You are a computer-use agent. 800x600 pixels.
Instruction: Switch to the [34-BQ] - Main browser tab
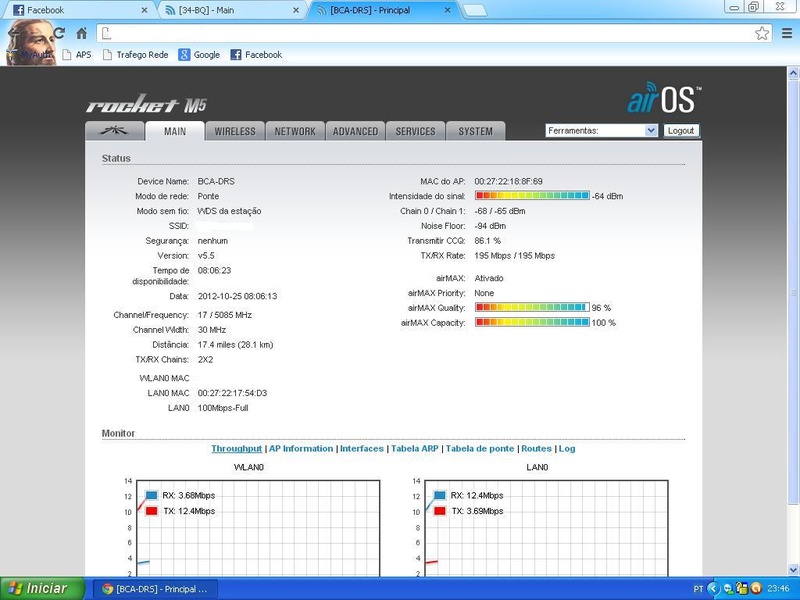click(x=230, y=10)
